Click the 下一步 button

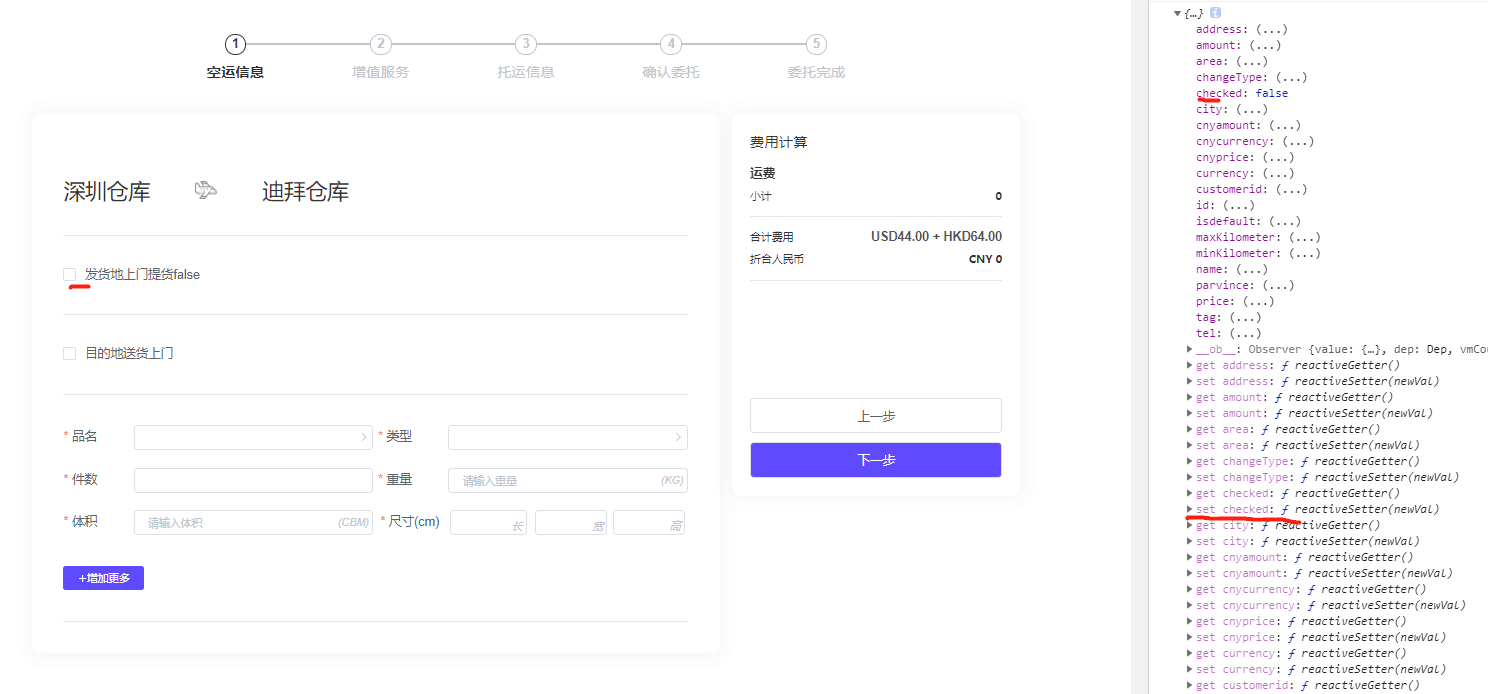[x=875, y=460]
